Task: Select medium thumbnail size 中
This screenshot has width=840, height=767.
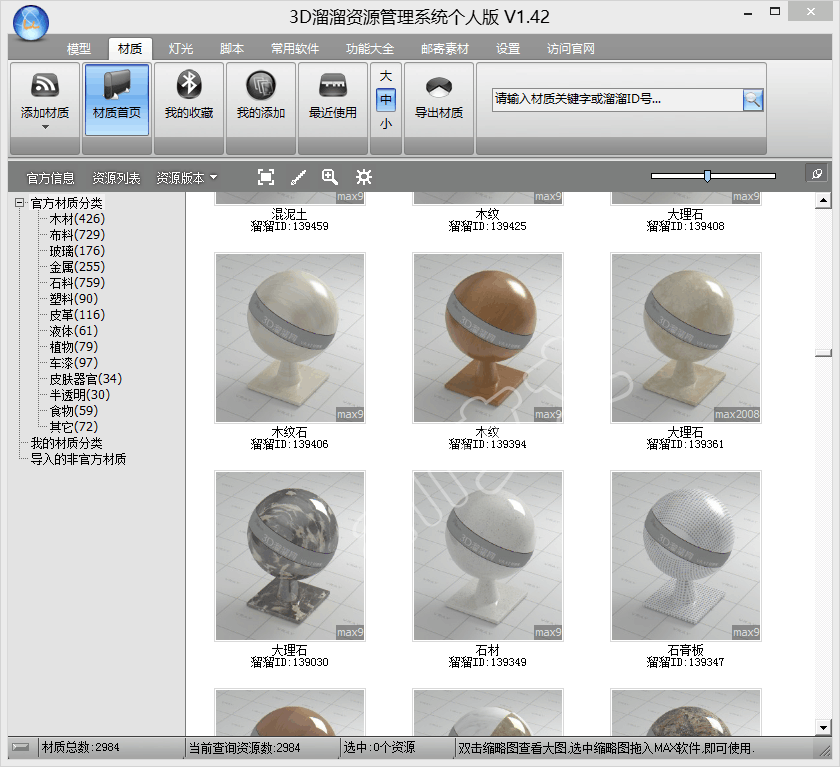Action: 386,100
